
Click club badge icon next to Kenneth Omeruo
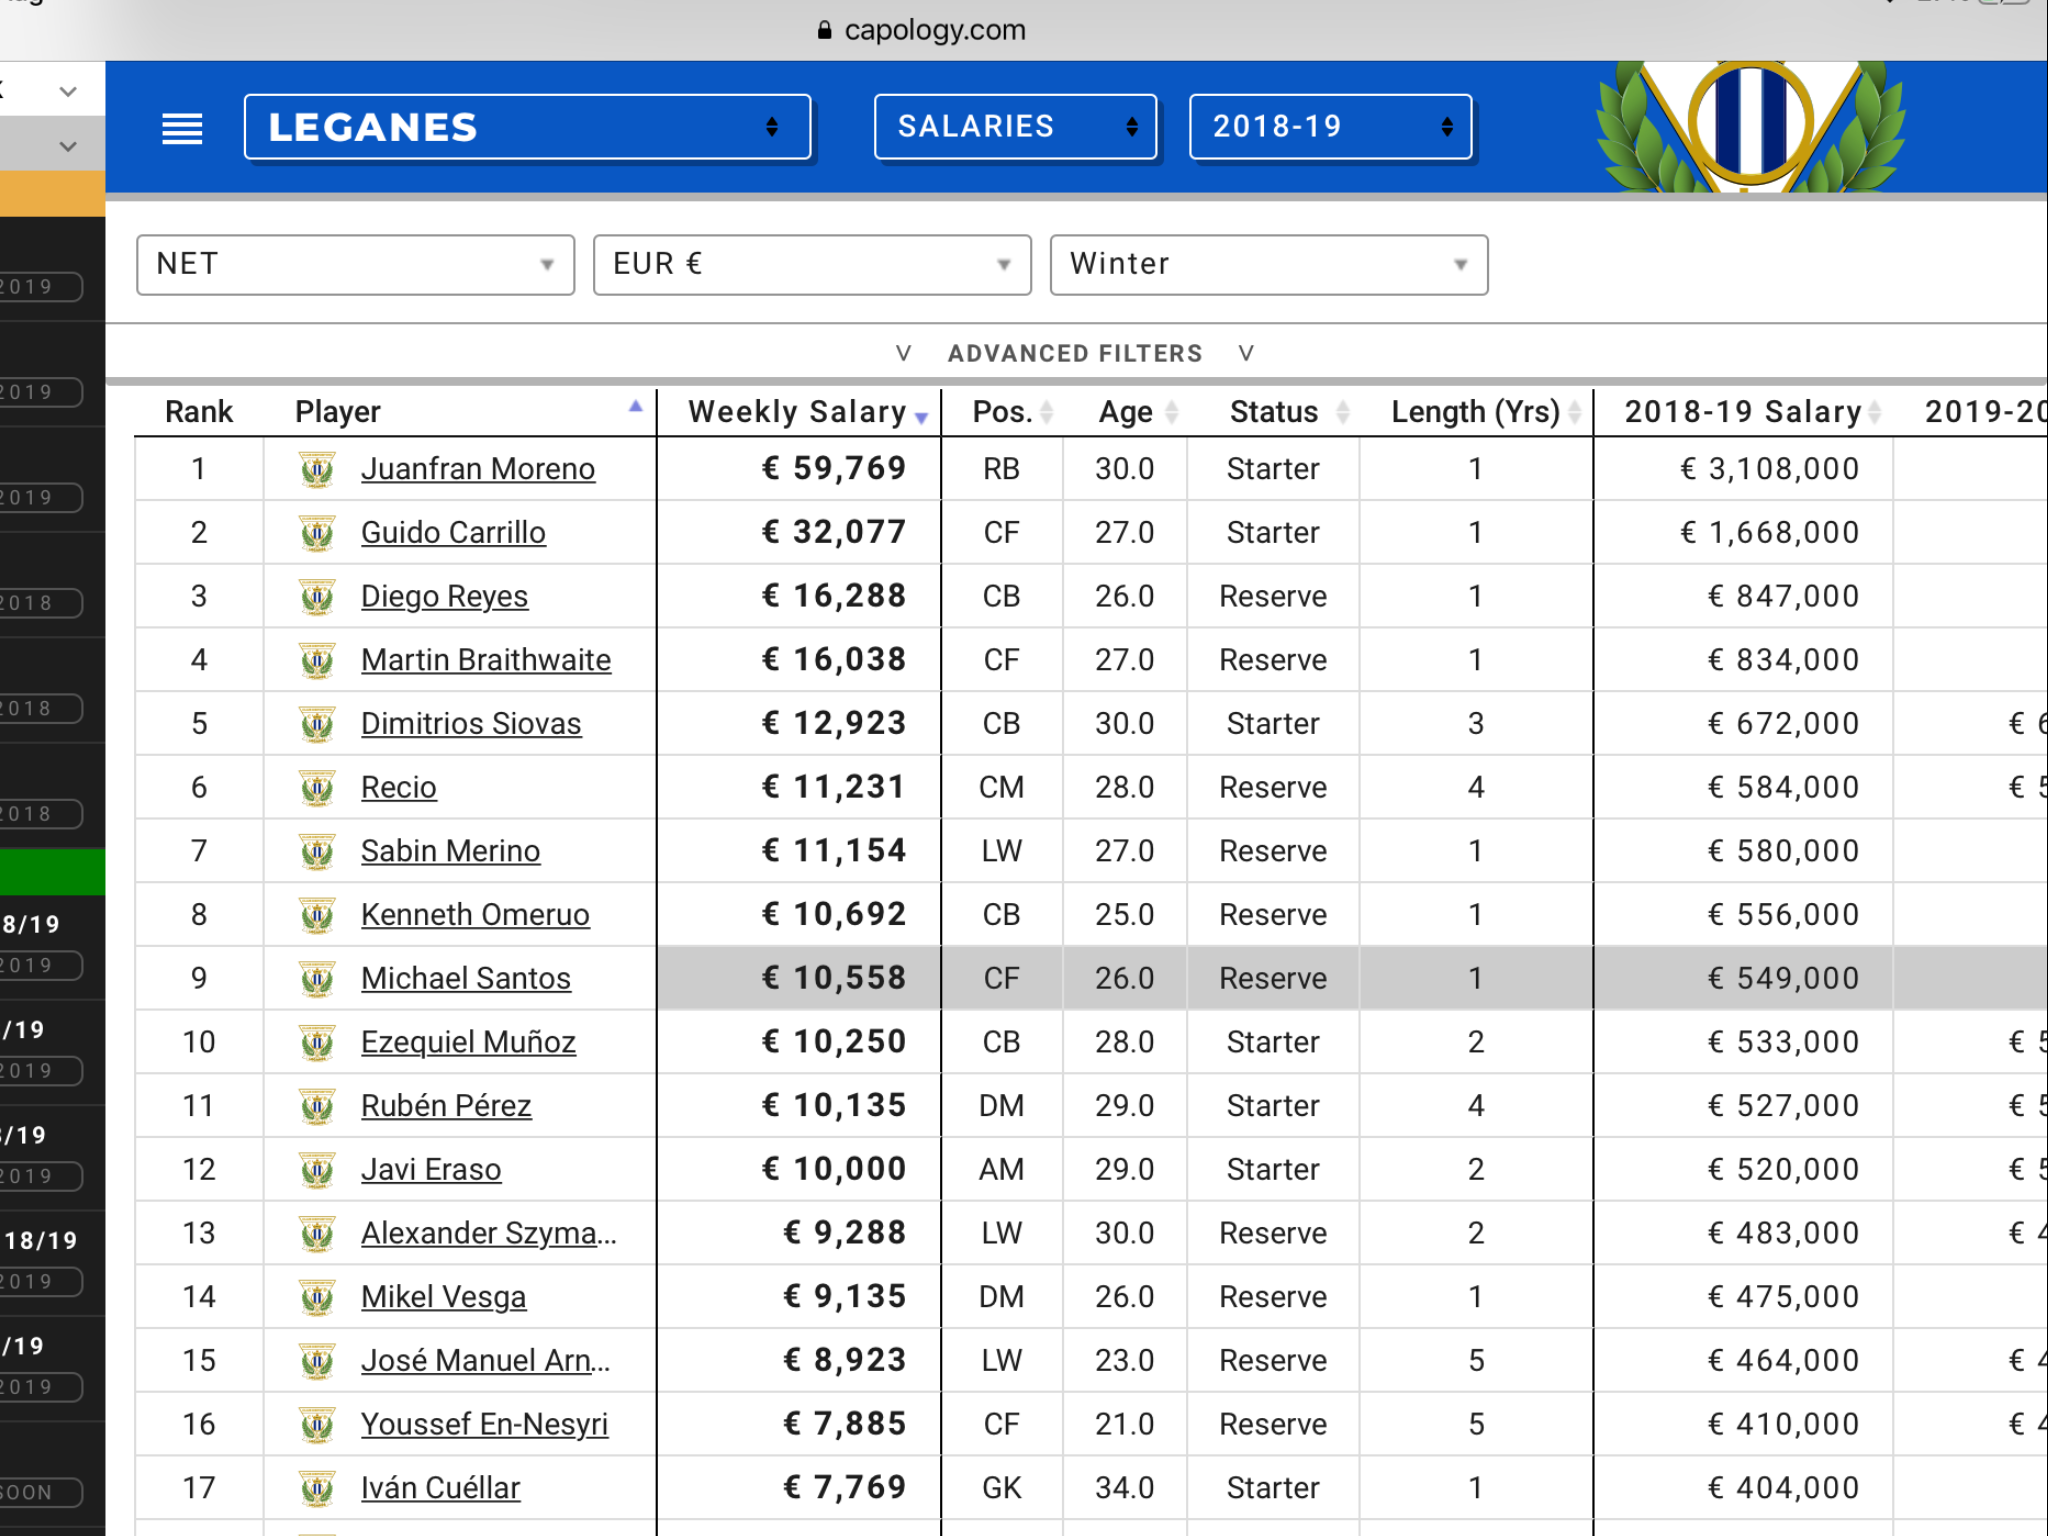317,915
